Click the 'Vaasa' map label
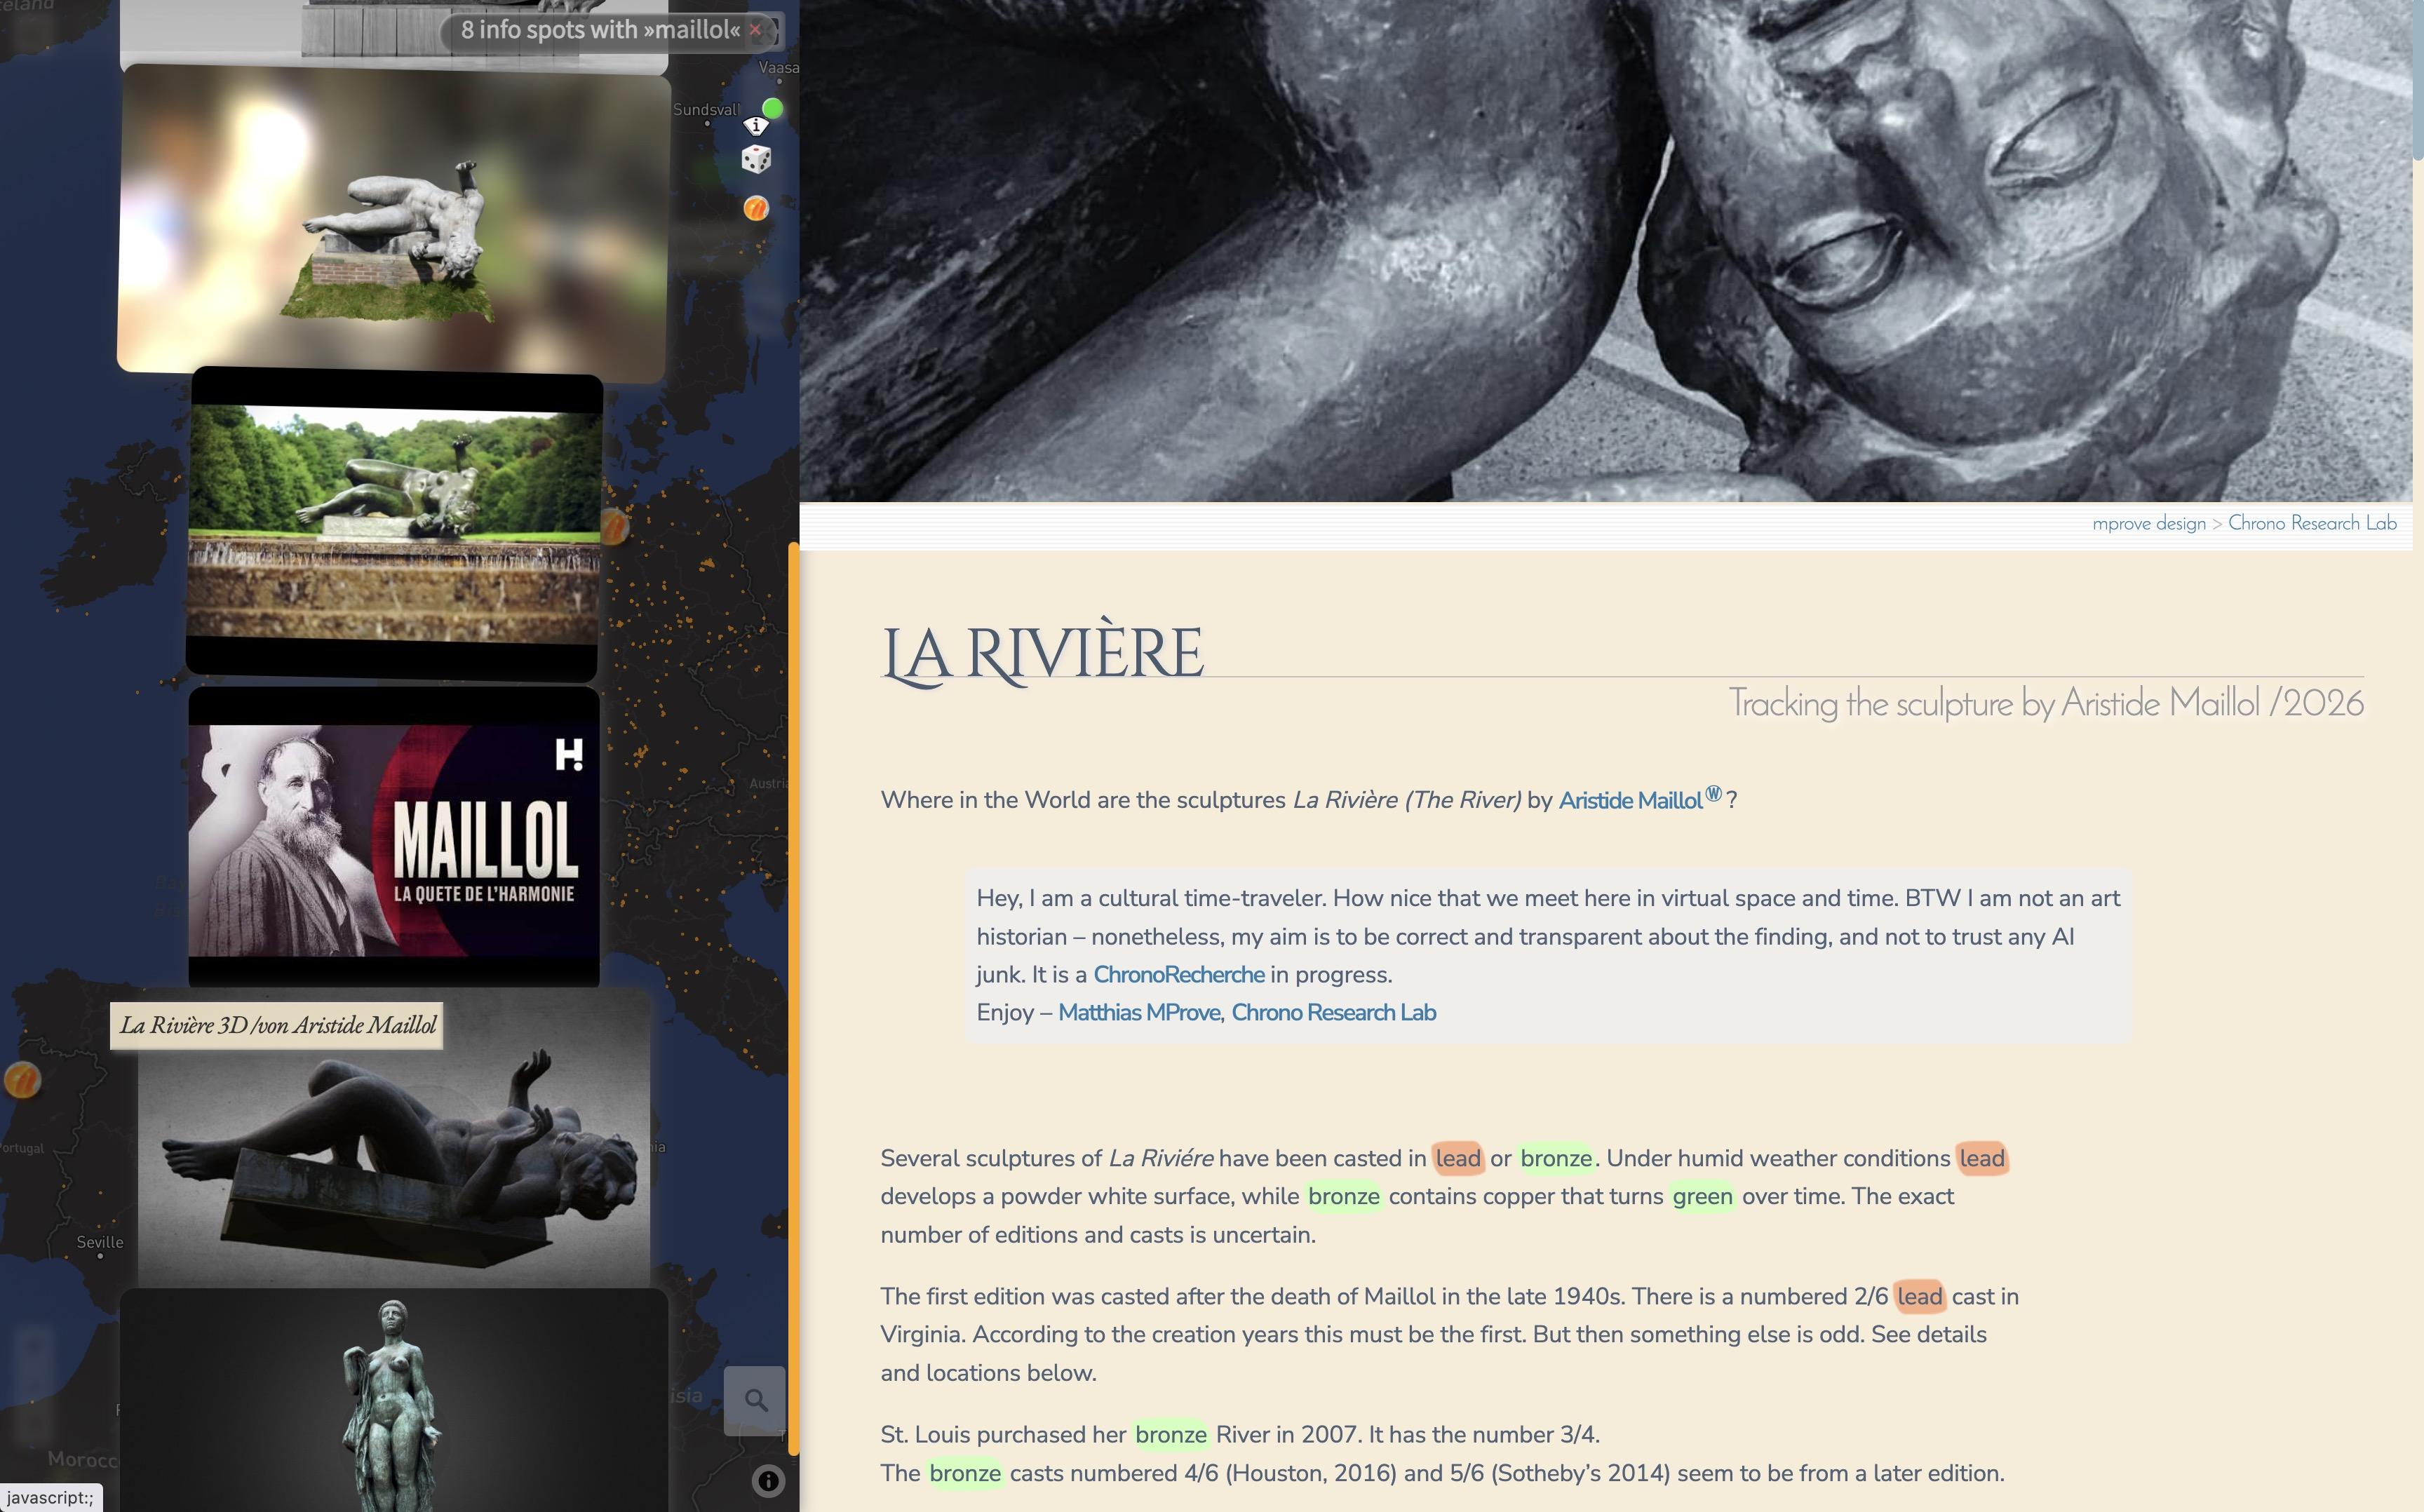Viewport: 2424px width, 1512px height. click(779, 68)
